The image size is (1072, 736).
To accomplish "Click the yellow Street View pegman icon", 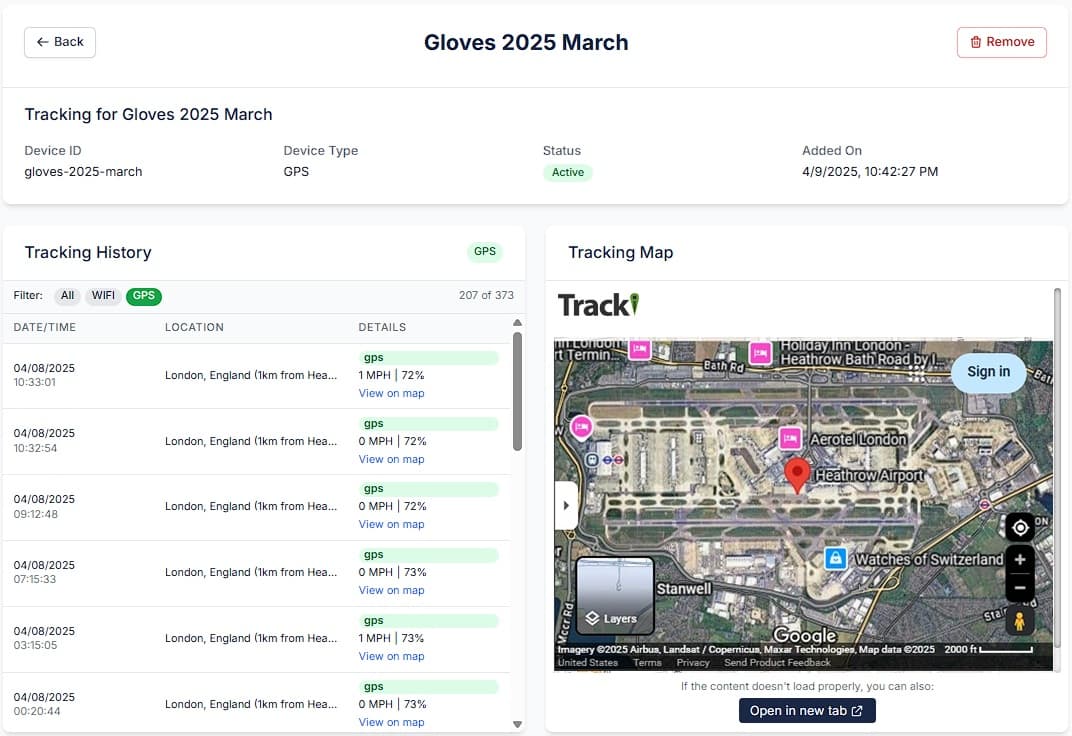I will coord(1019,621).
